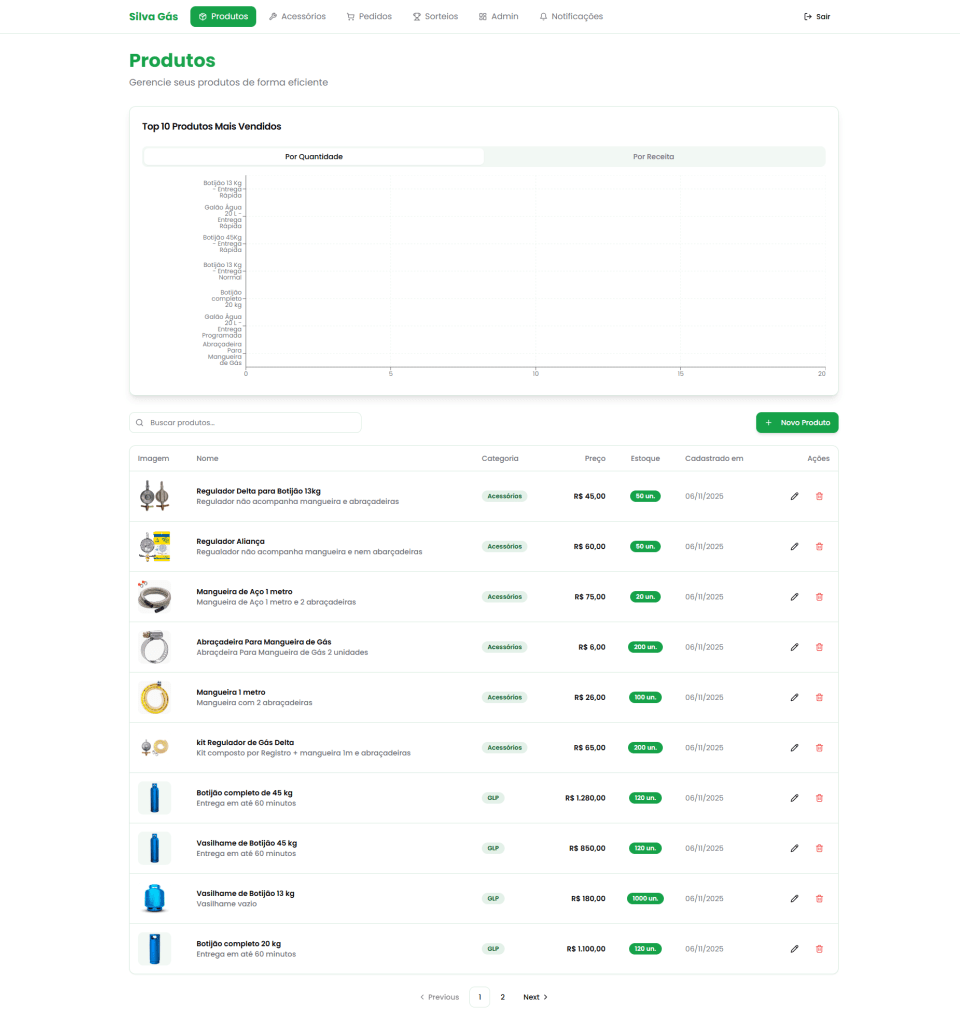Click the search magnifier icon
The width and height of the screenshot is (960, 1024).
coord(139,422)
